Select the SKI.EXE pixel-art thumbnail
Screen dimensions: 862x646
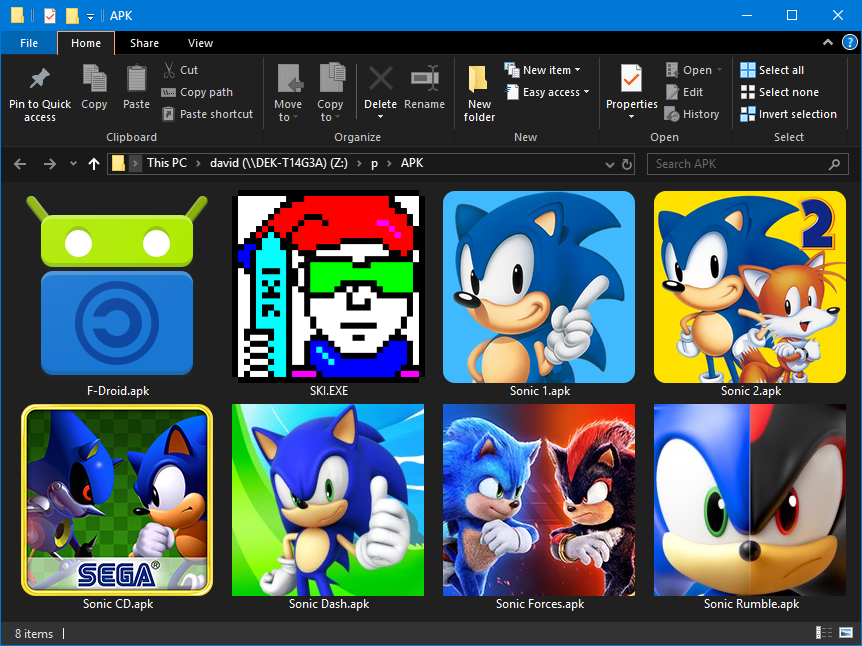328,286
